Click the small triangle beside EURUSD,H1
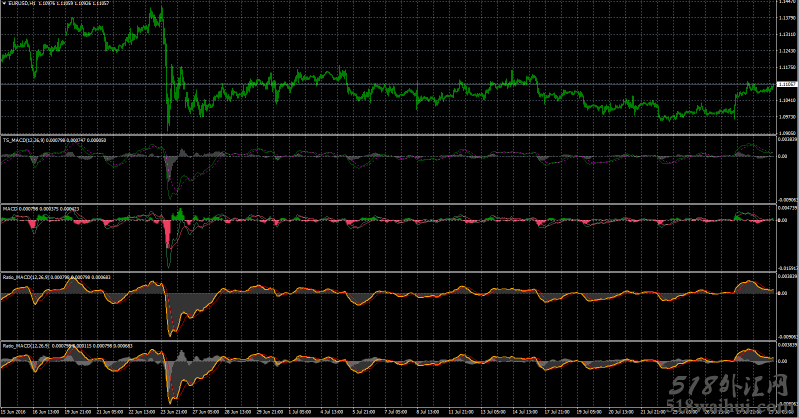Image resolution: width=799 pixels, height=418 pixels. tap(4, 3)
